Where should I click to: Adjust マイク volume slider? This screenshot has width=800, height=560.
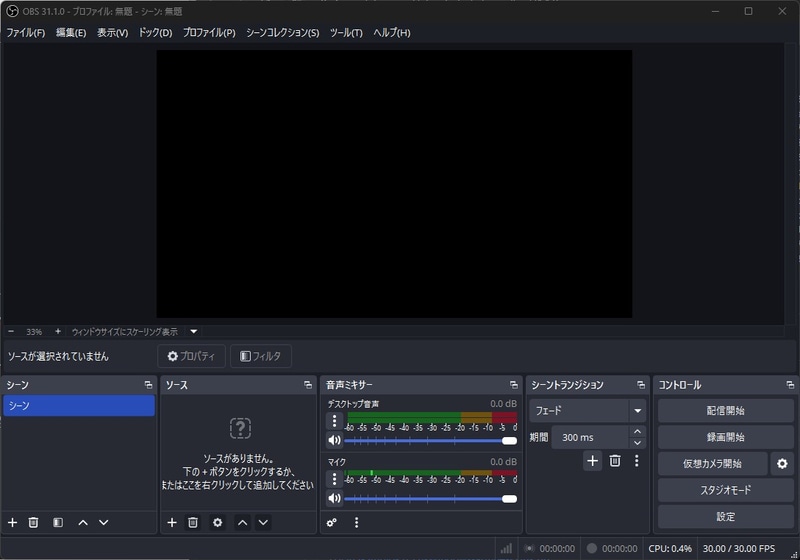coord(431,499)
